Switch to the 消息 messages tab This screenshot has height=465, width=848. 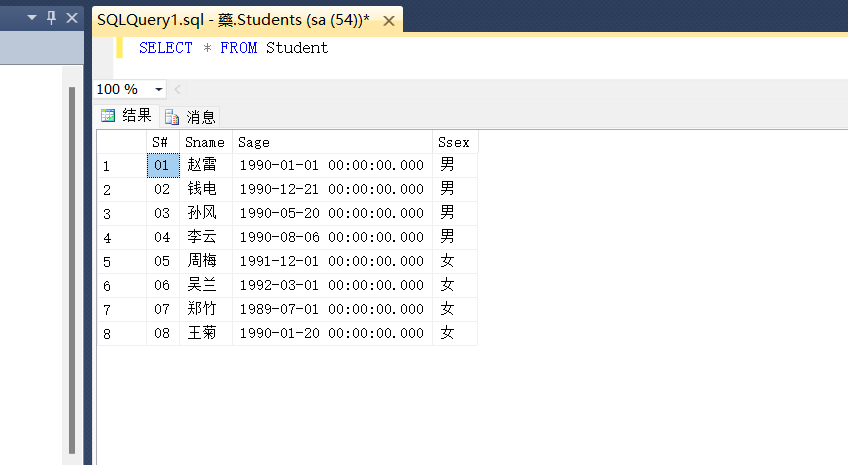tap(190, 117)
